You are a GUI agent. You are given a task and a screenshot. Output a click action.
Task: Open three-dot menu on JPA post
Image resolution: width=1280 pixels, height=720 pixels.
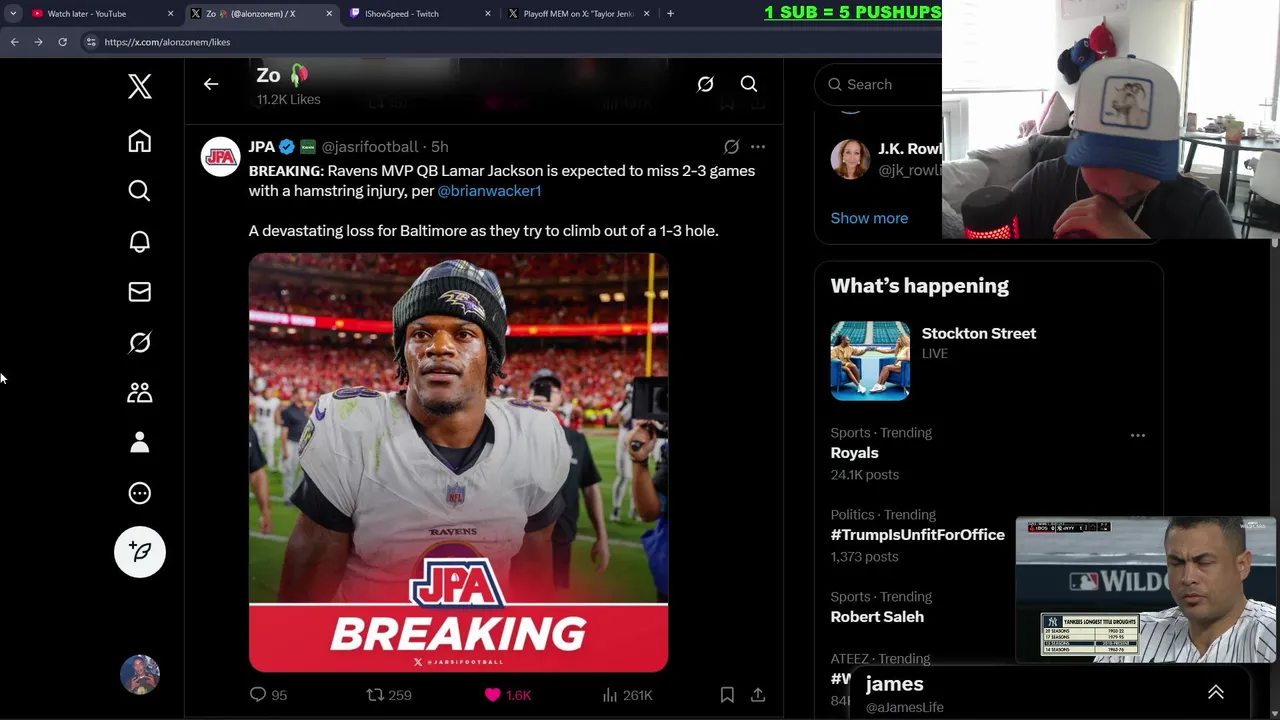click(758, 147)
